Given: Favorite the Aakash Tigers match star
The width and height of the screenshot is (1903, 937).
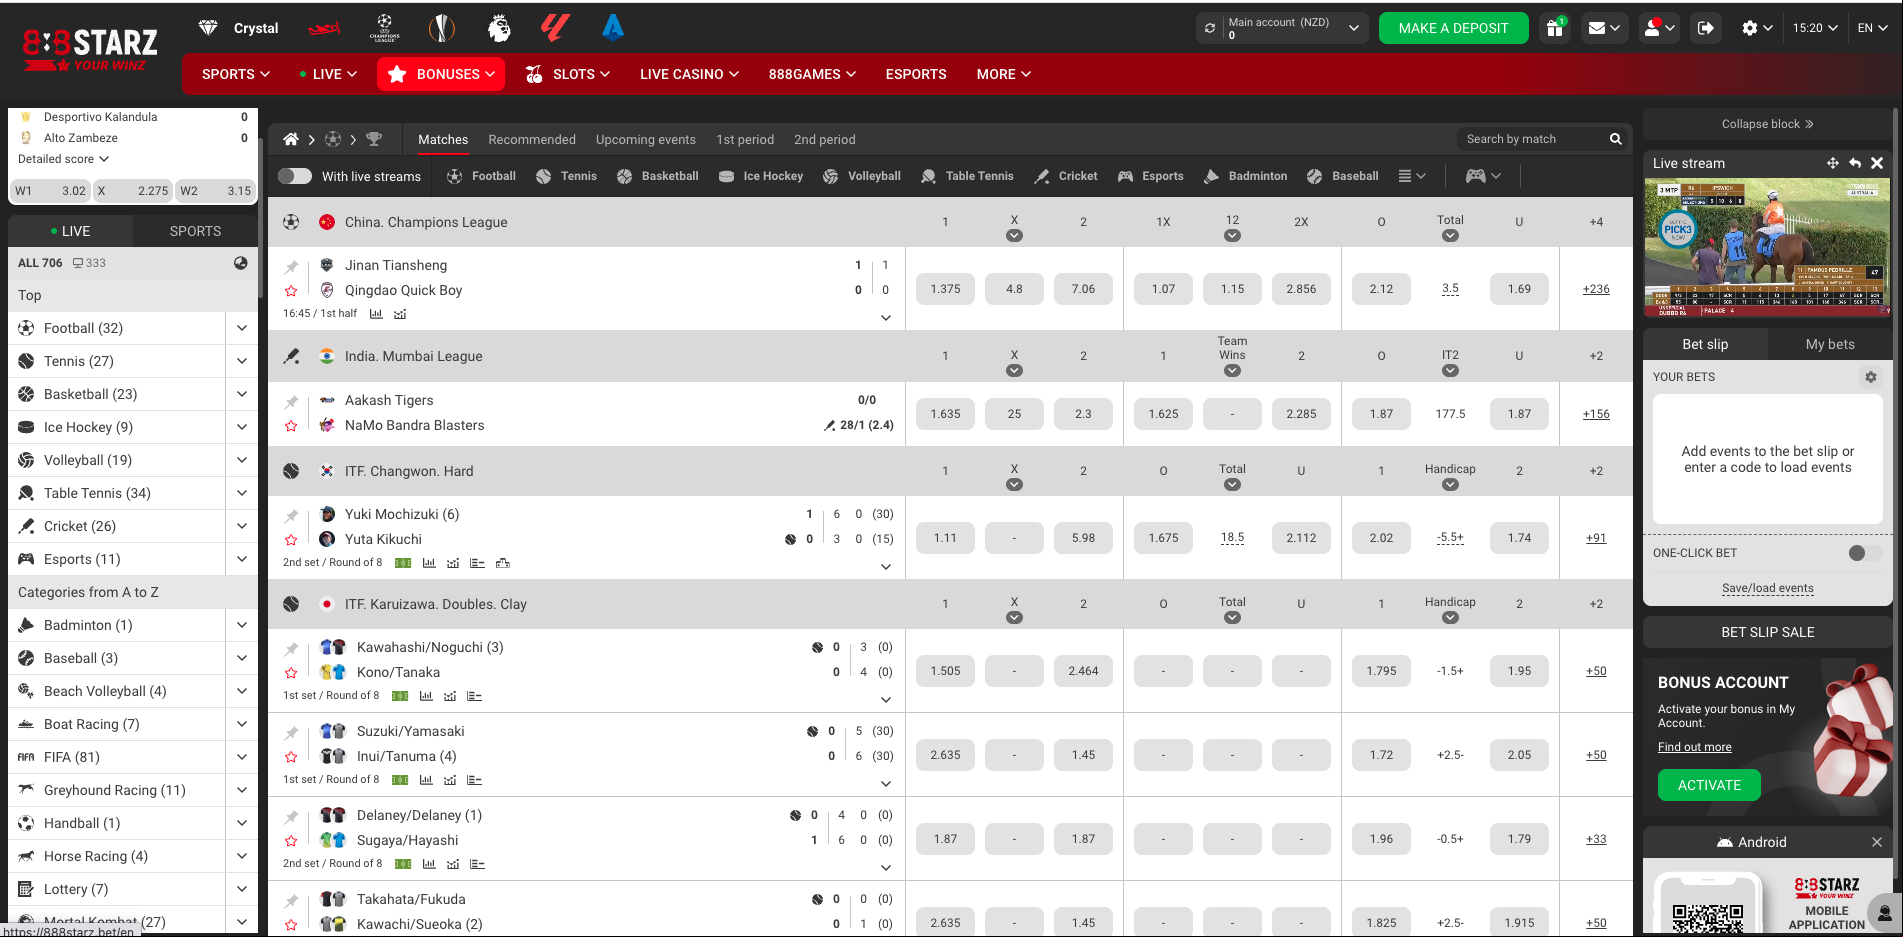Looking at the screenshot, I should [x=291, y=427].
